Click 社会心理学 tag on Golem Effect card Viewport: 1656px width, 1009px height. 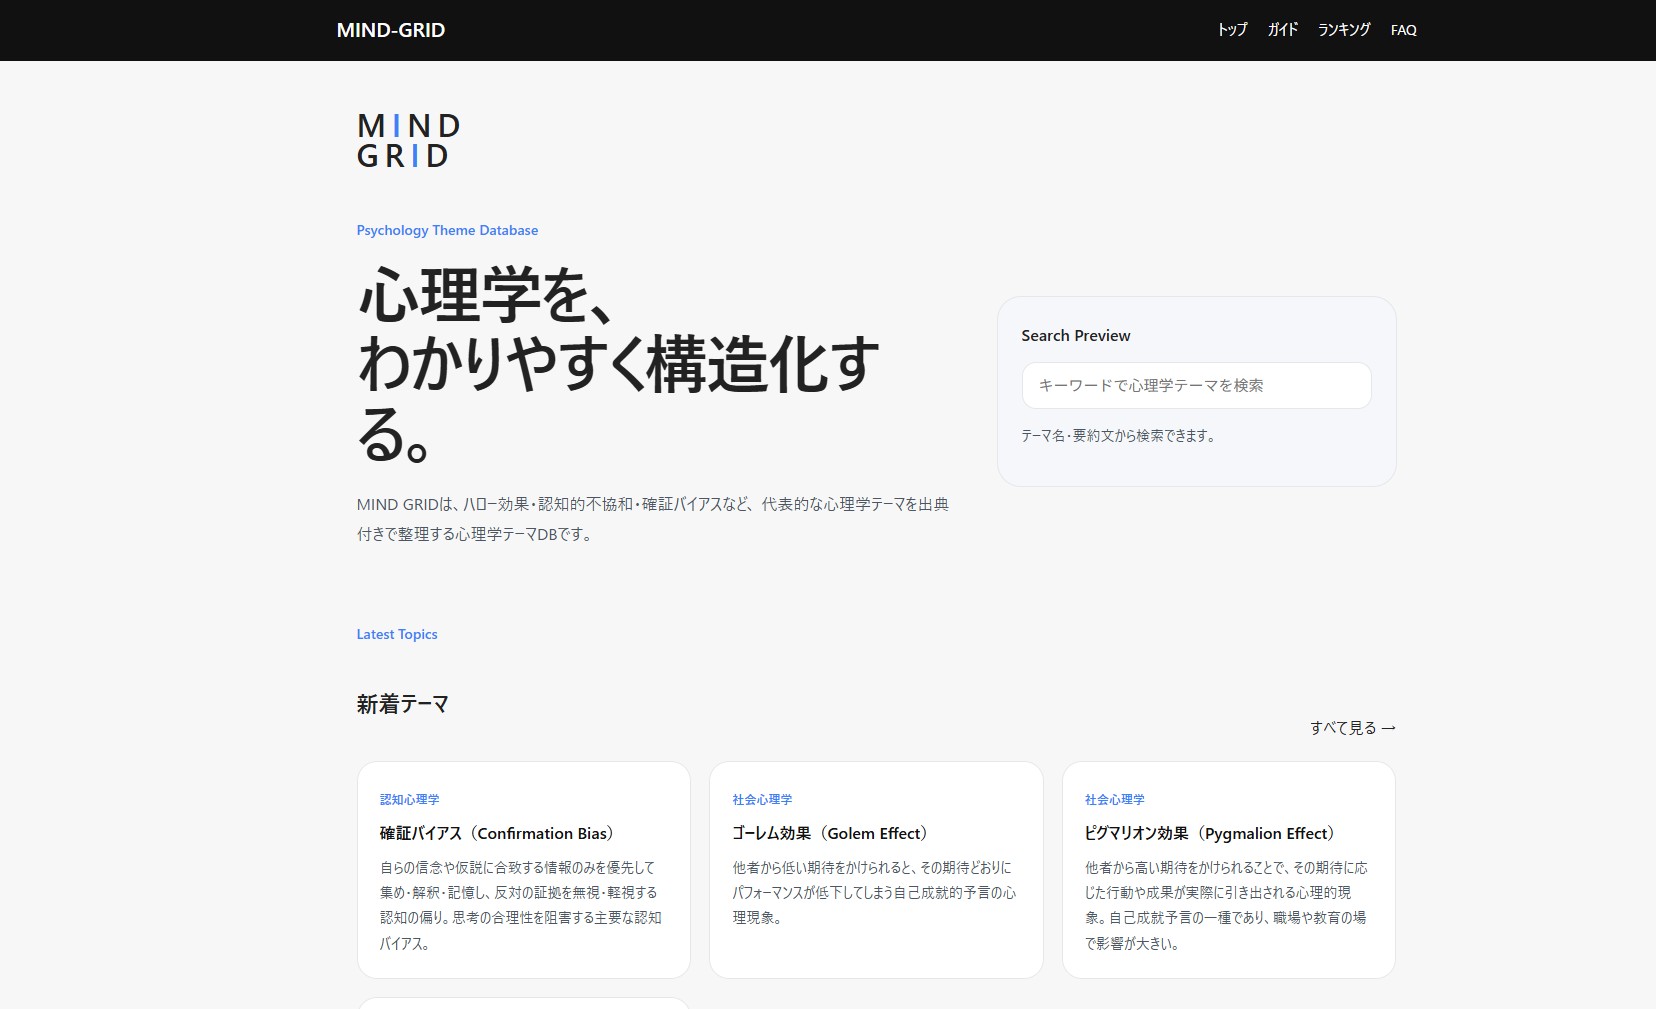coord(762,799)
